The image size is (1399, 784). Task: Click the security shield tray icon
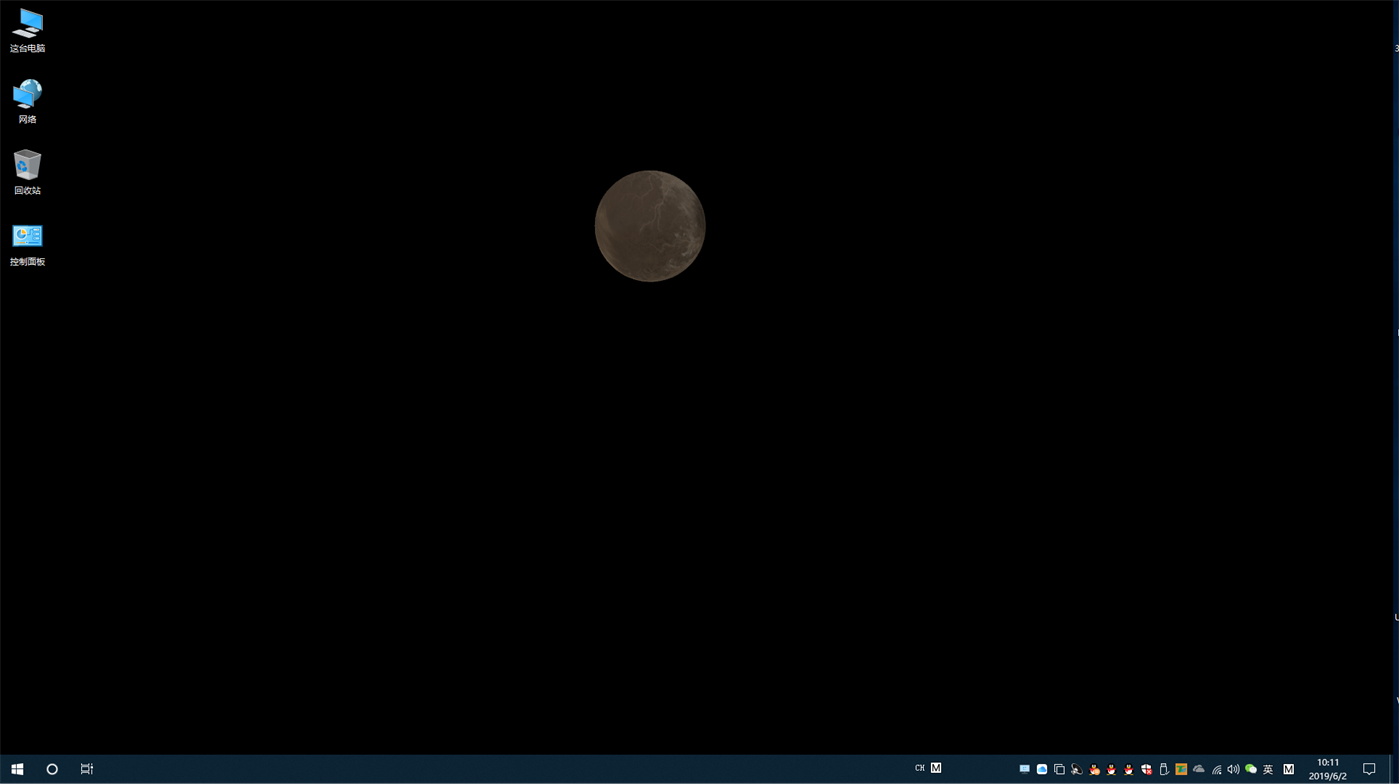click(1145, 769)
